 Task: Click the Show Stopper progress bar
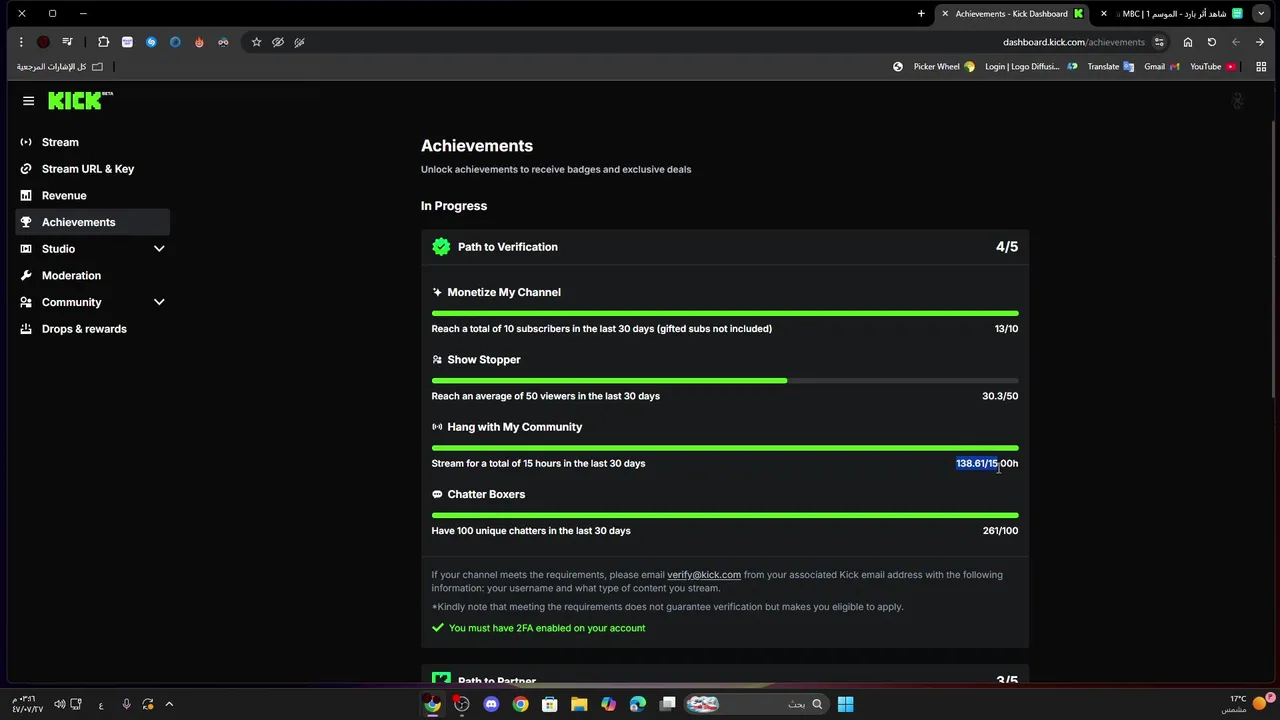(x=725, y=381)
